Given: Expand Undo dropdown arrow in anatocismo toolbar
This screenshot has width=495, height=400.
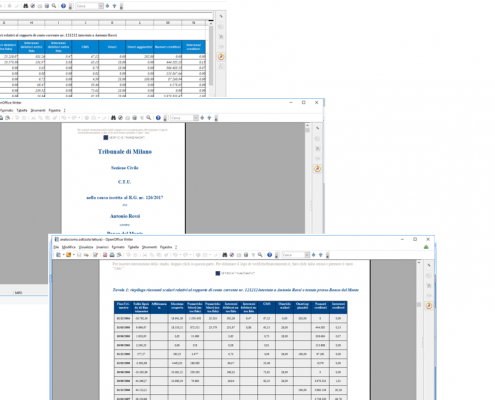Looking at the screenshot, I should [x=180, y=255].
